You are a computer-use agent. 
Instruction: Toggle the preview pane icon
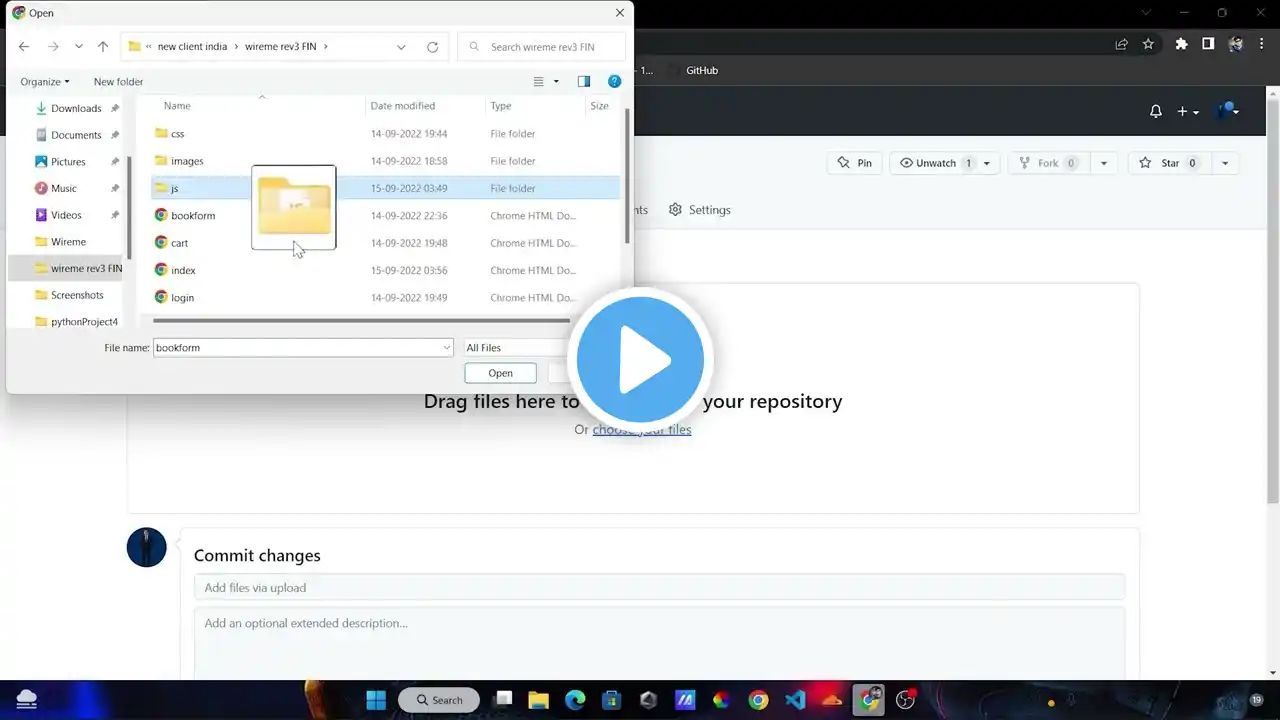coord(584,82)
